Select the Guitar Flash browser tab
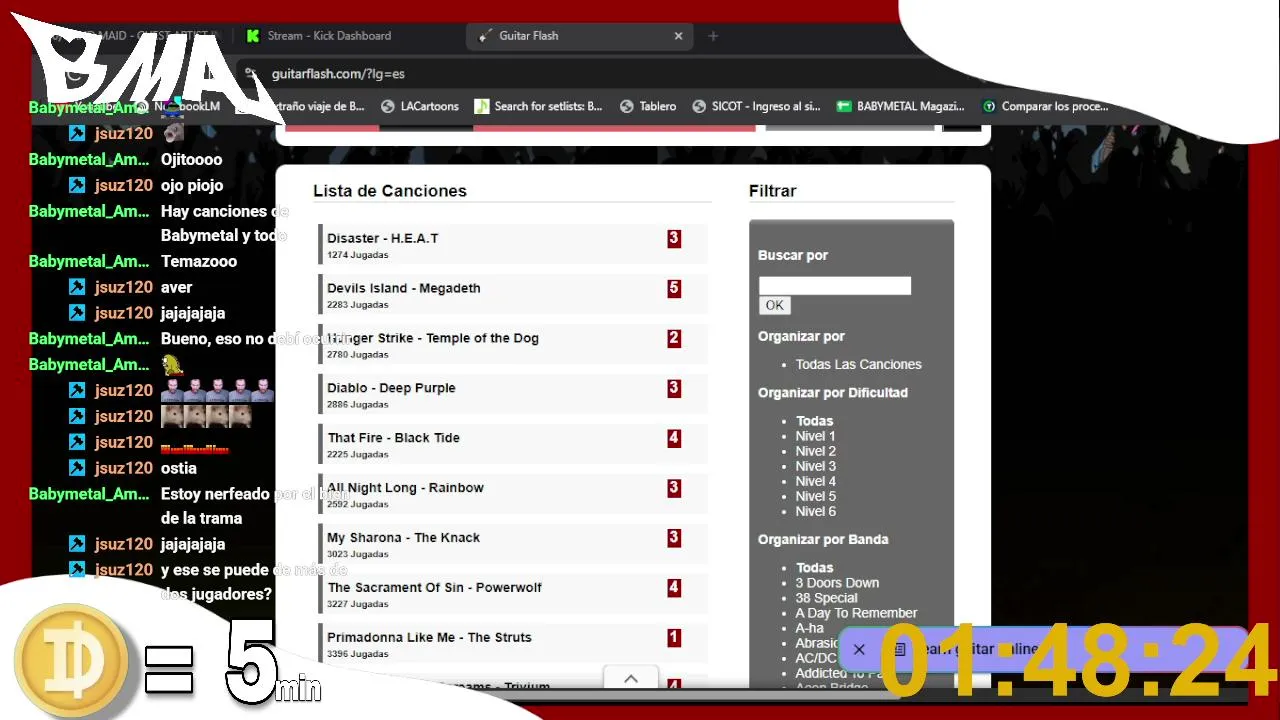This screenshot has width=1280, height=720. (x=577, y=36)
